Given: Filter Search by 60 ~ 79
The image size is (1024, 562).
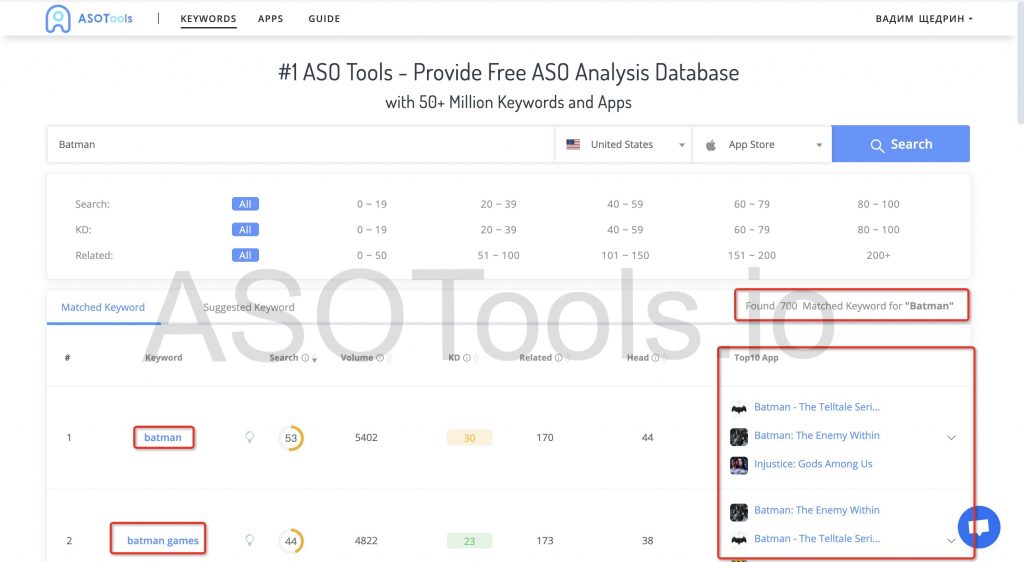Looking at the screenshot, I should point(752,204).
